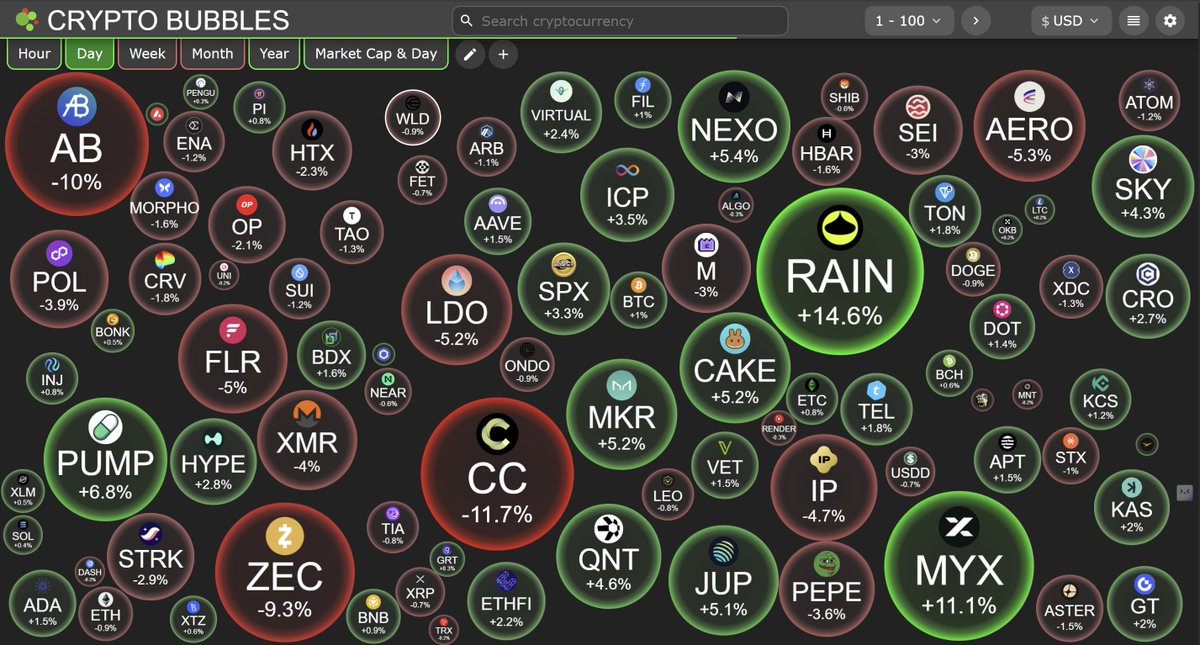Select the M bubble

706,269
